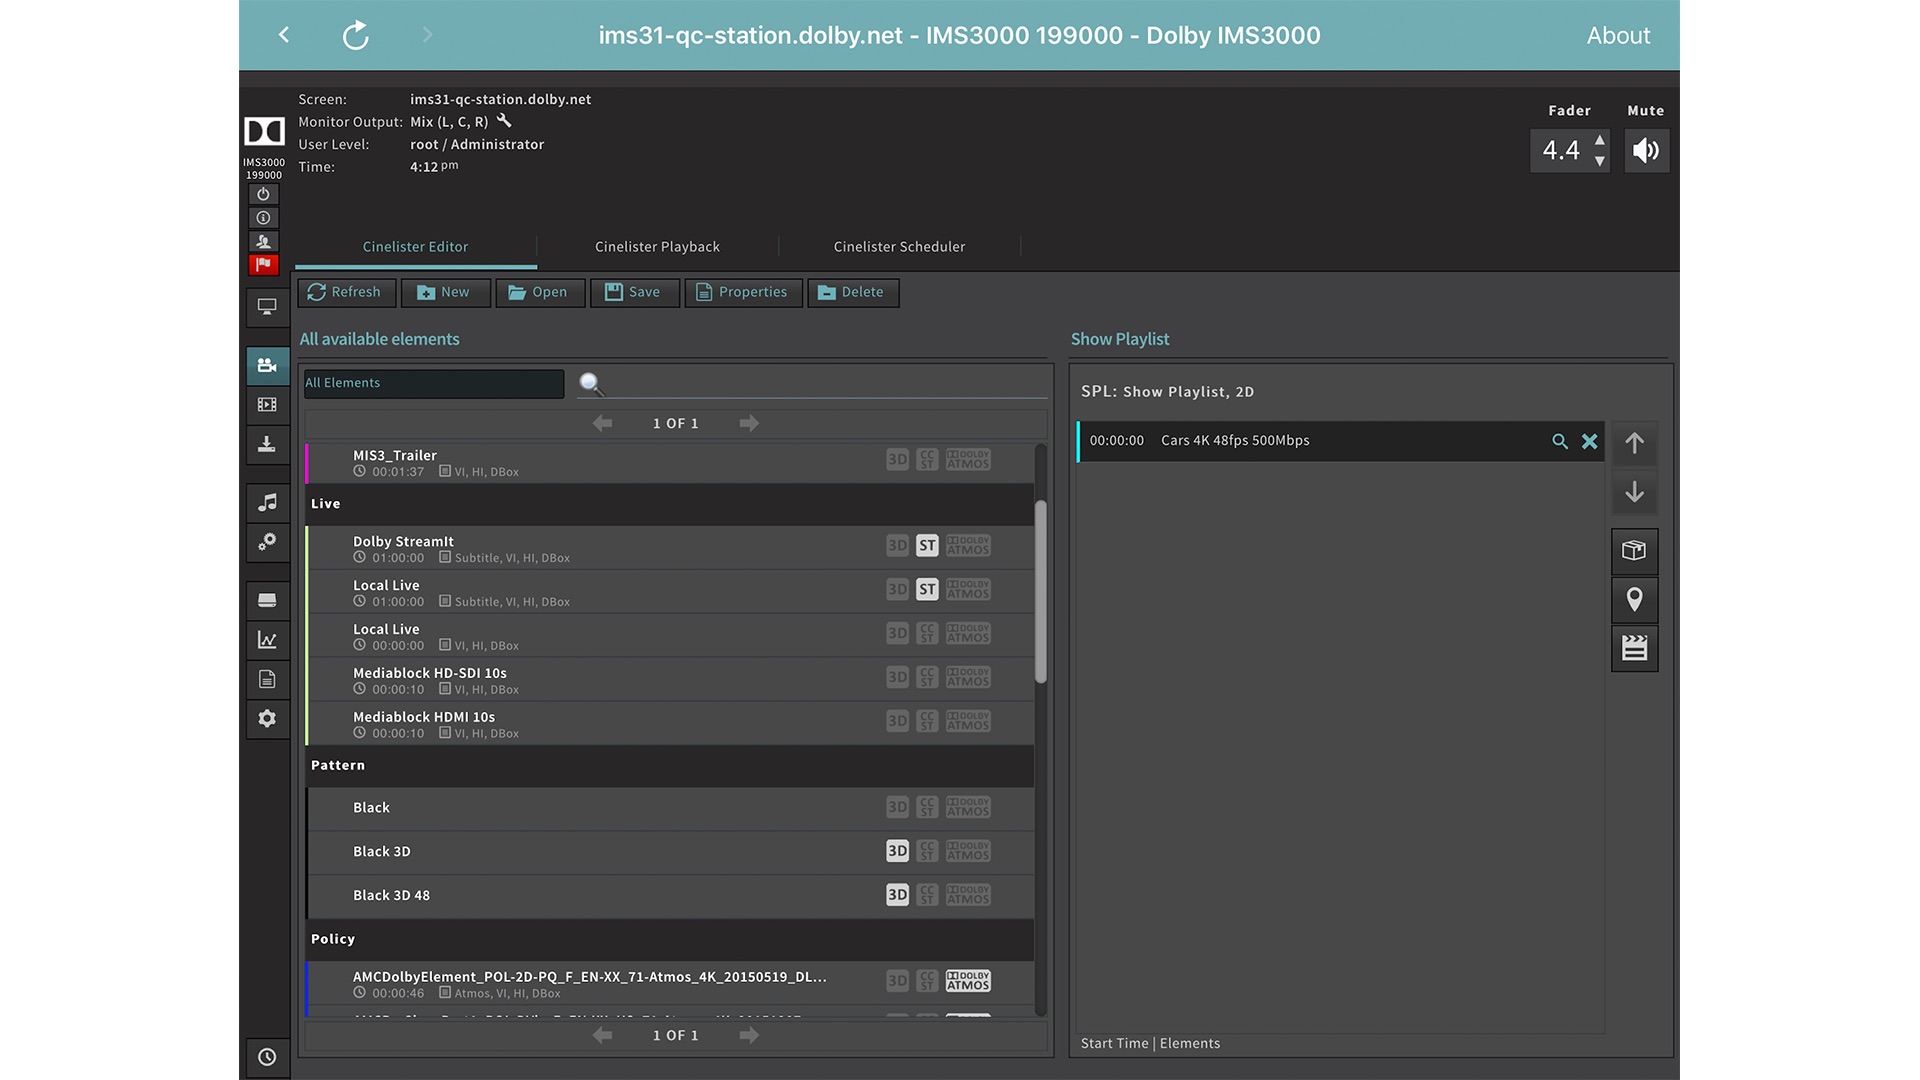The width and height of the screenshot is (1920, 1080).
Task: Toggle the 3D badge on Black 3D
Action: (897, 851)
